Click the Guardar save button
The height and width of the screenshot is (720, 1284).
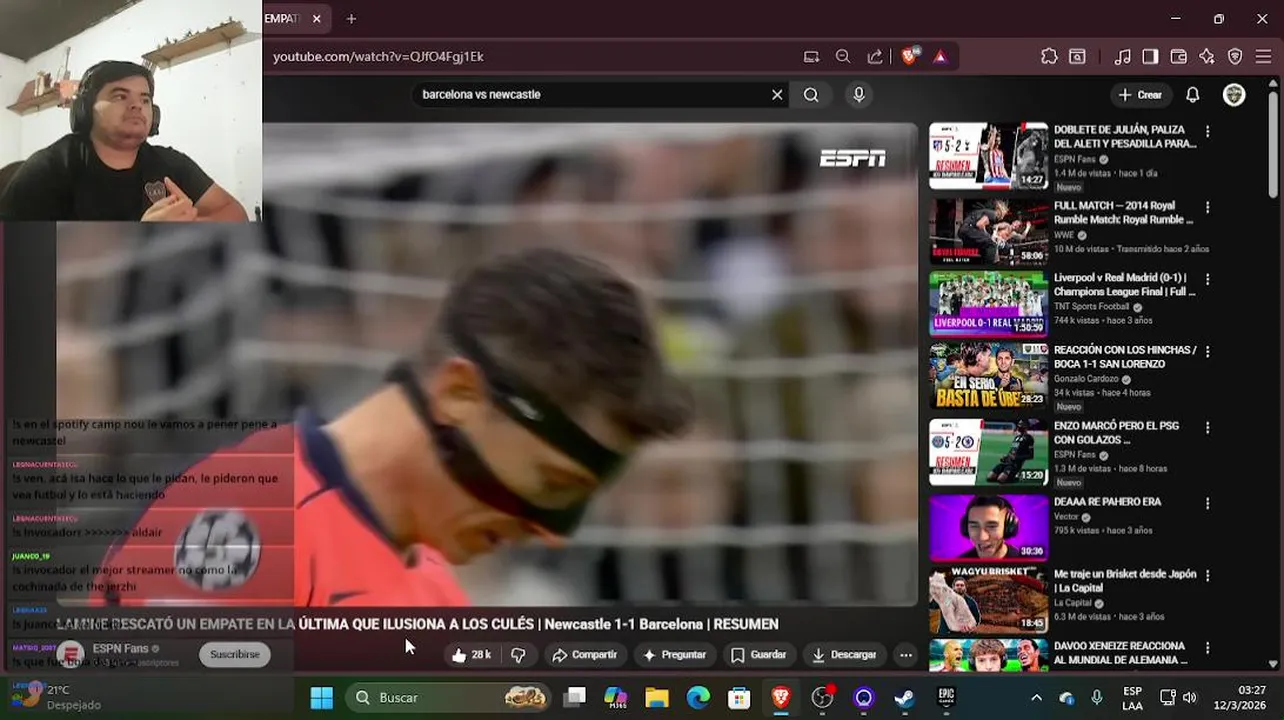click(x=758, y=655)
